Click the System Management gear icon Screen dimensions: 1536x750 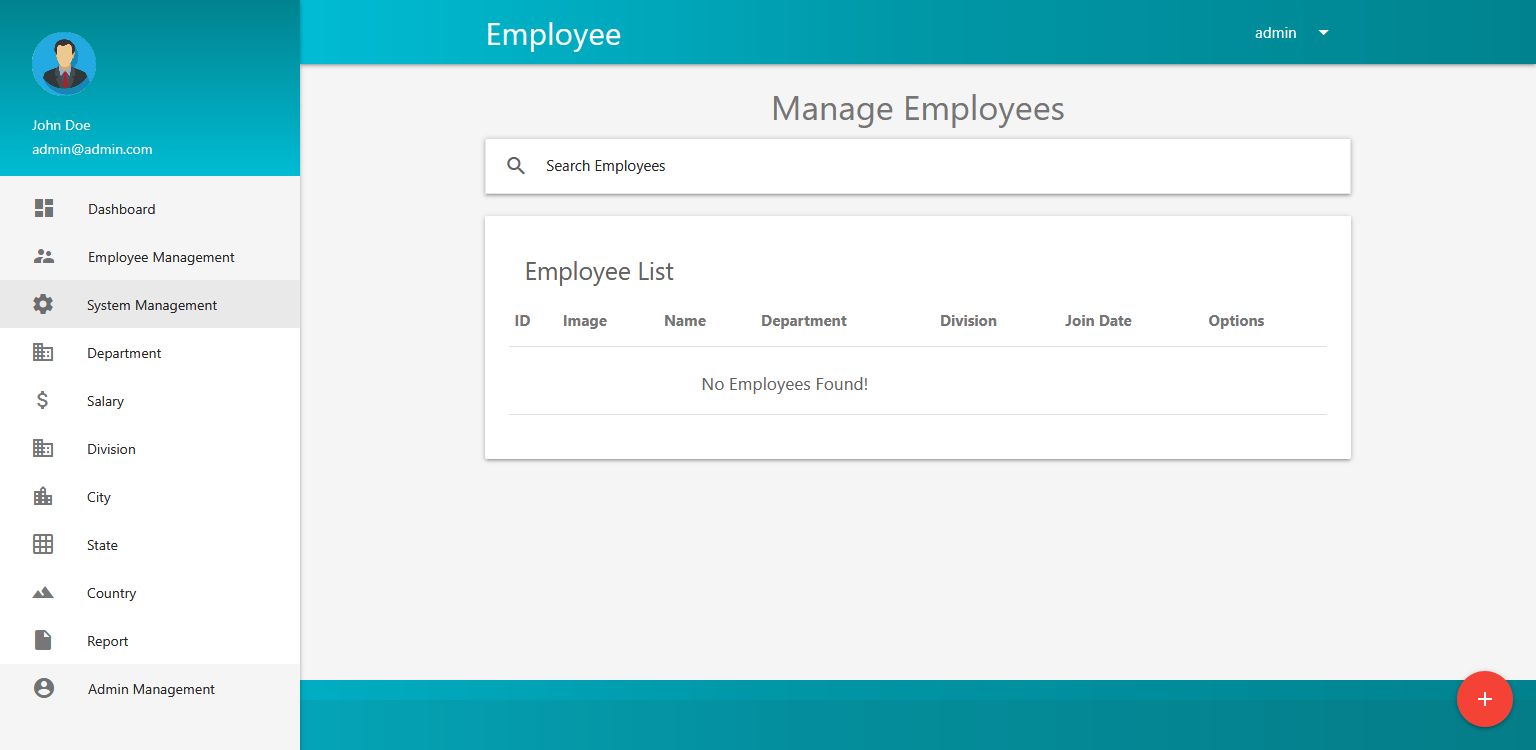pos(43,304)
